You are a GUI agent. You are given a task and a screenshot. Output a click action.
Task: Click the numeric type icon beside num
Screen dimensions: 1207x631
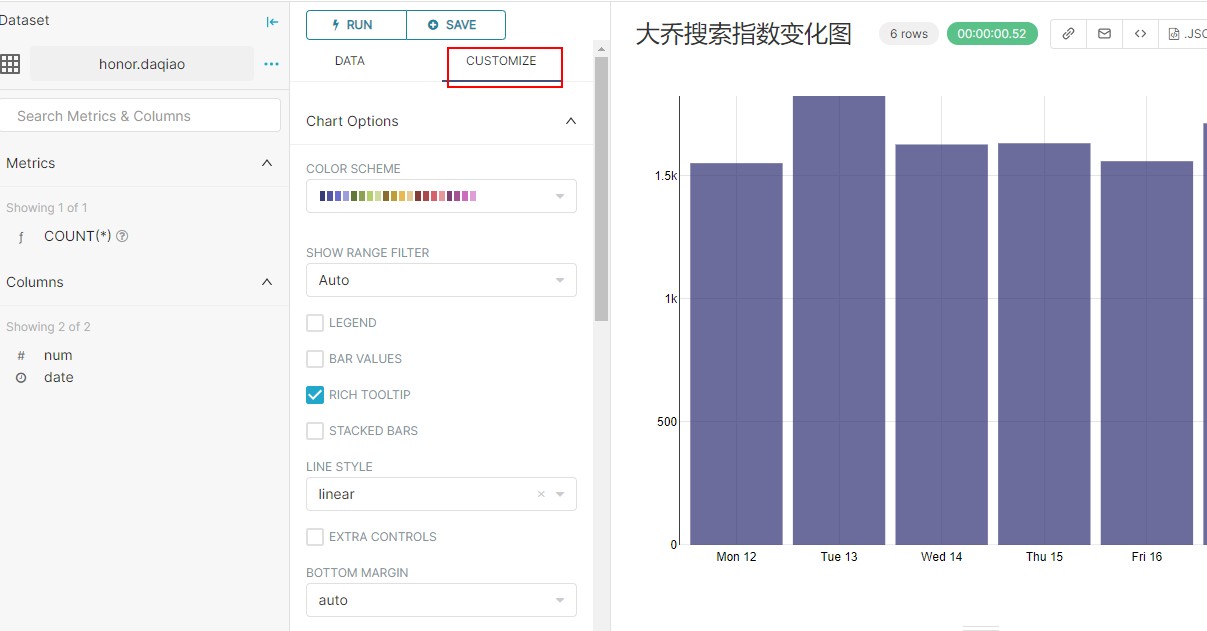(x=21, y=355)
